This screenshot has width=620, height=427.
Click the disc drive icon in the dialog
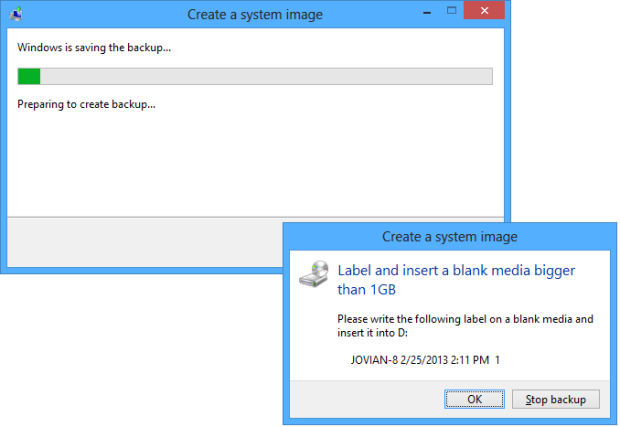(316, 274)
